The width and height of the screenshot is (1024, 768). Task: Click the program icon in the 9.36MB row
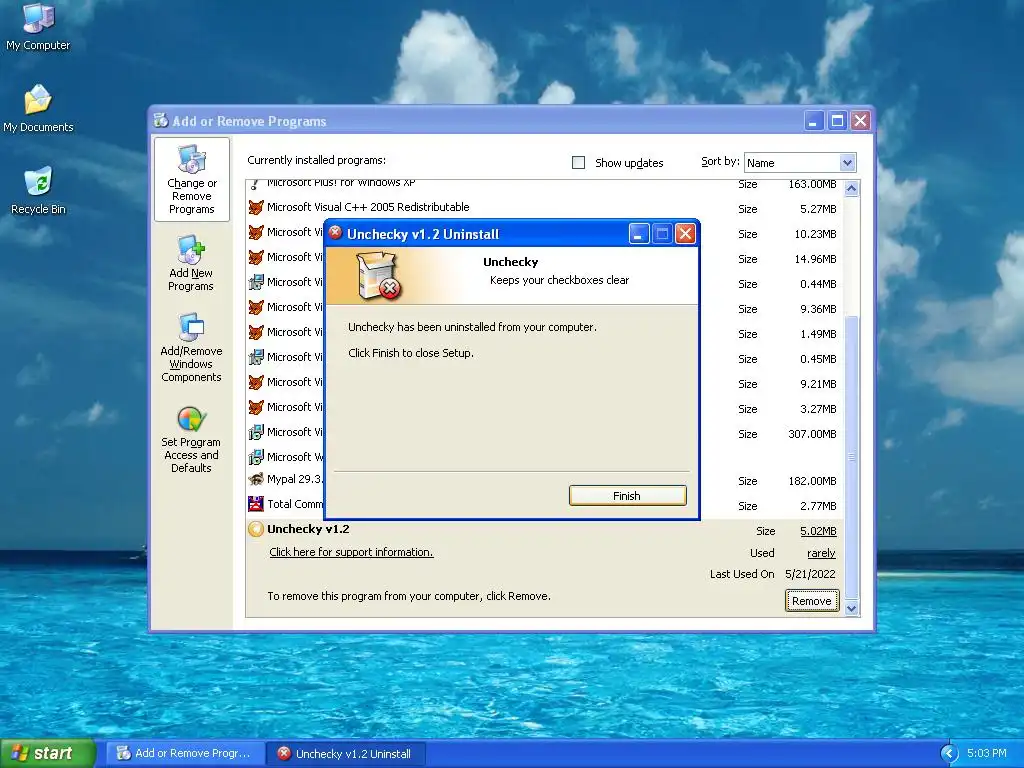pos(256,307)
